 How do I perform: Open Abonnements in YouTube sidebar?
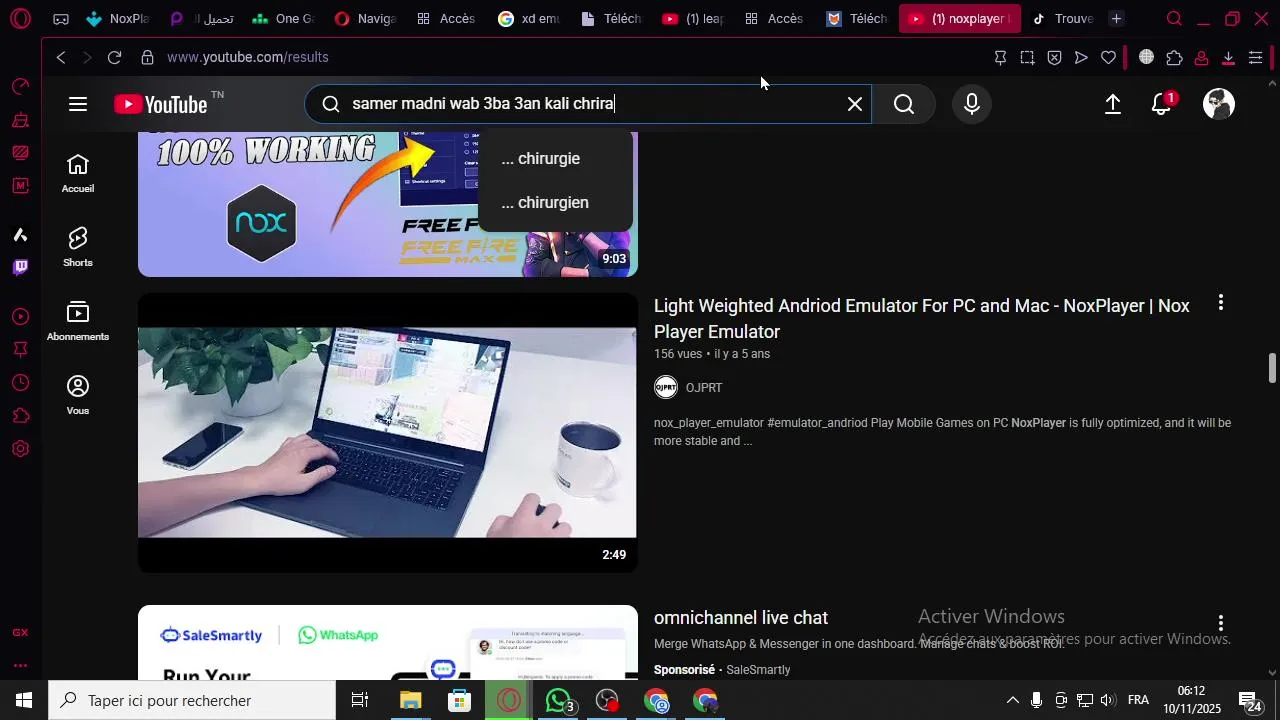(78, 321)
